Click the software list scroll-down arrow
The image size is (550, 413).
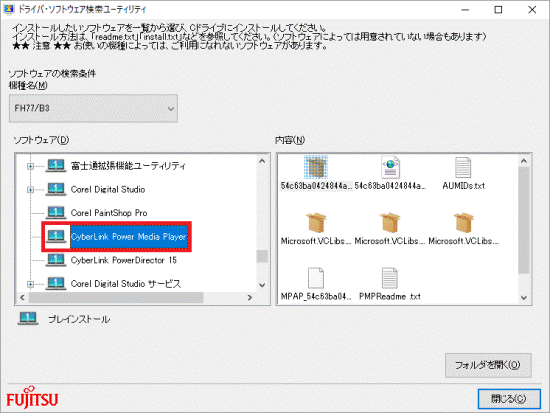pos(262,285)
